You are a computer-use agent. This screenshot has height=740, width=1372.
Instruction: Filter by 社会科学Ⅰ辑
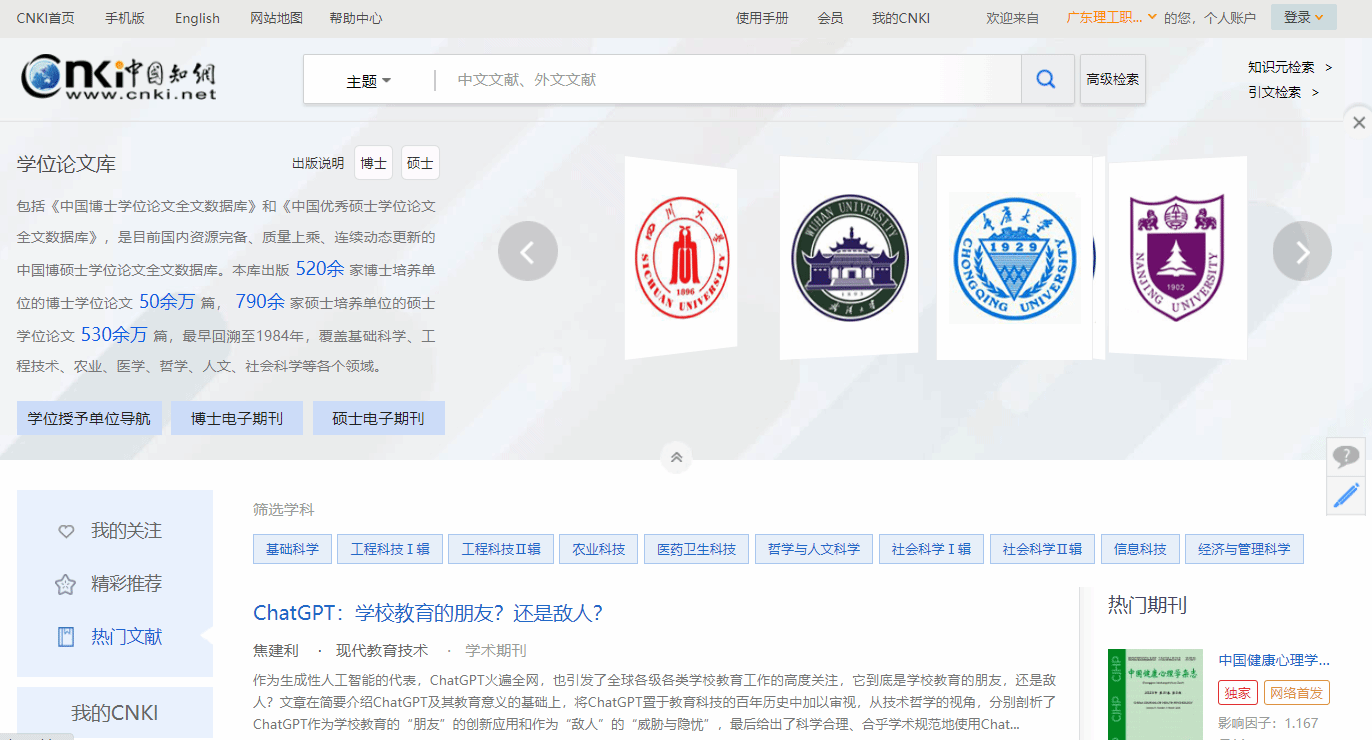tap(931, 549)
